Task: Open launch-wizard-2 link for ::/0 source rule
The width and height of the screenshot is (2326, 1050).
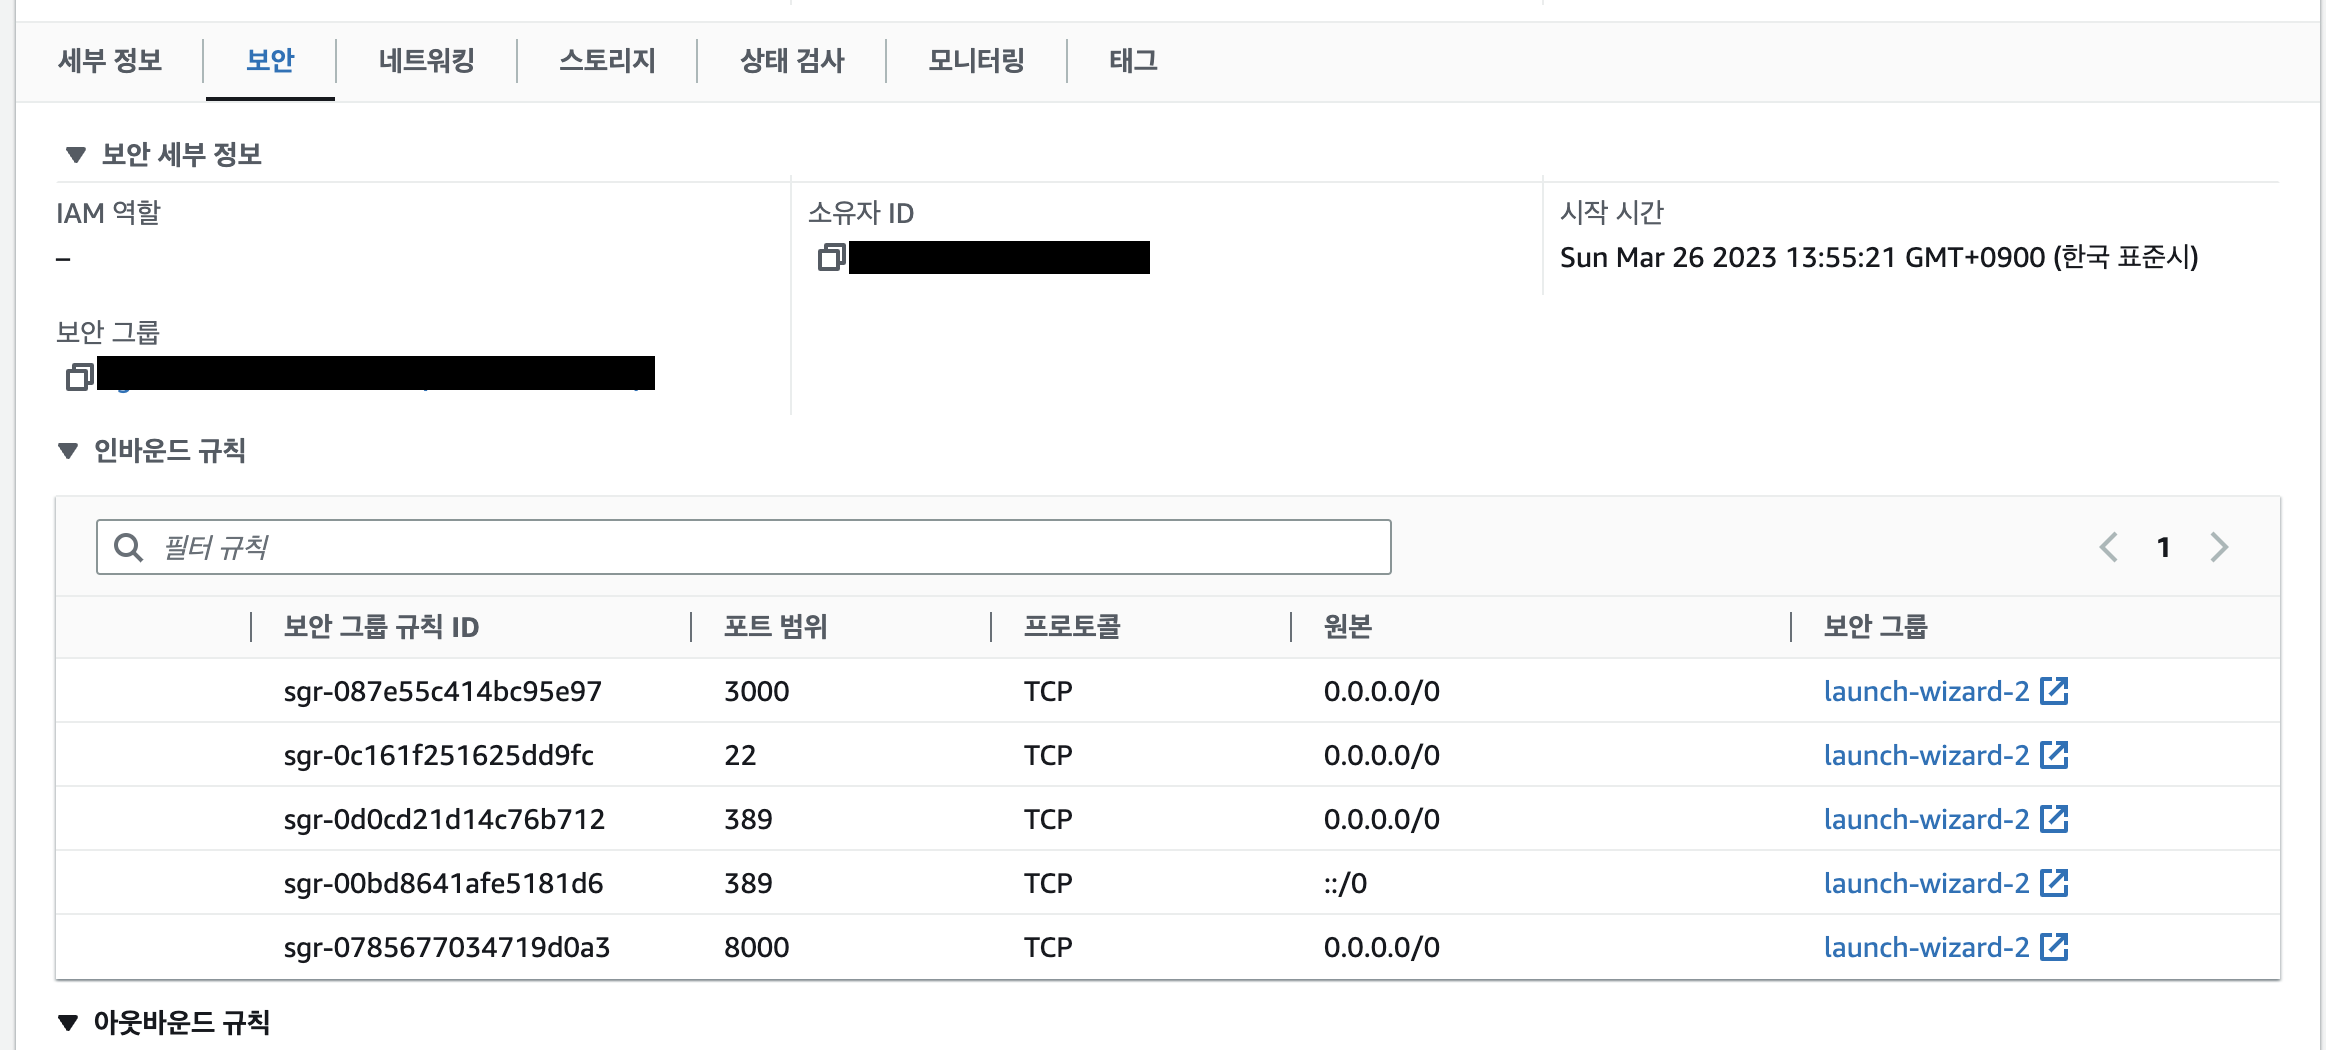Action: click(1927, 883)
